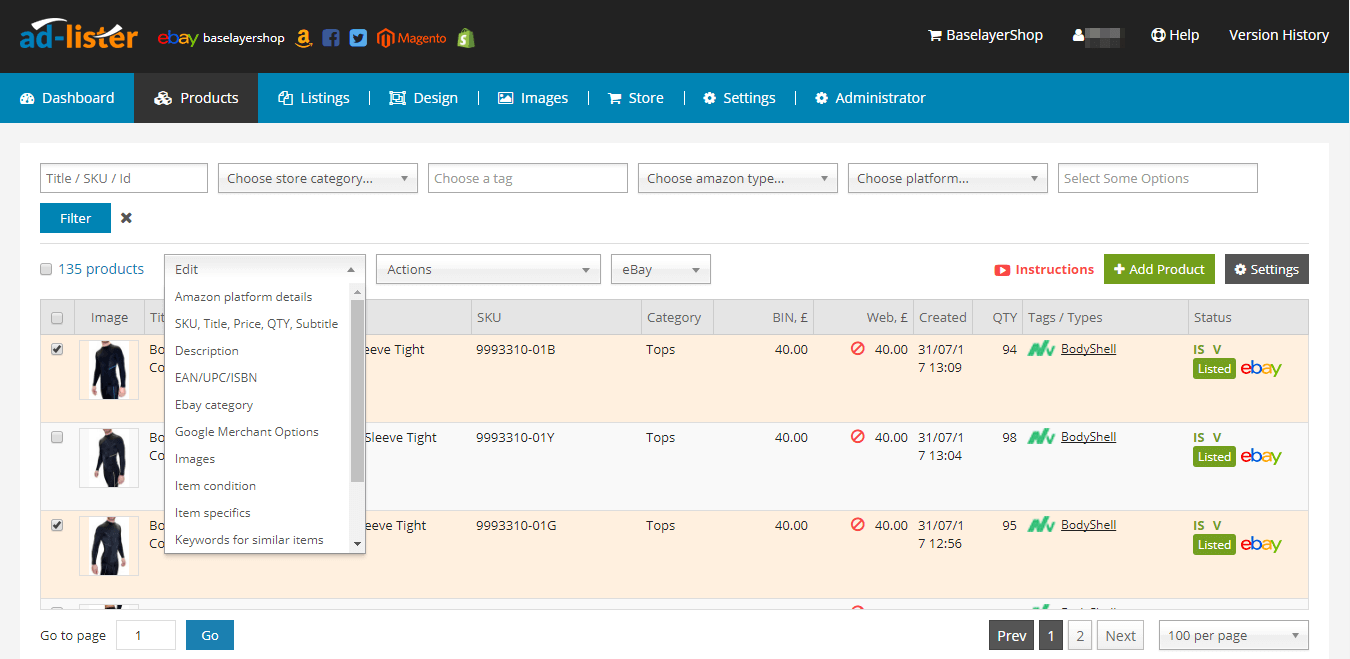Open the Twitter icon next to Facebook
1350x659 pixels.
(x=358, y=37)
